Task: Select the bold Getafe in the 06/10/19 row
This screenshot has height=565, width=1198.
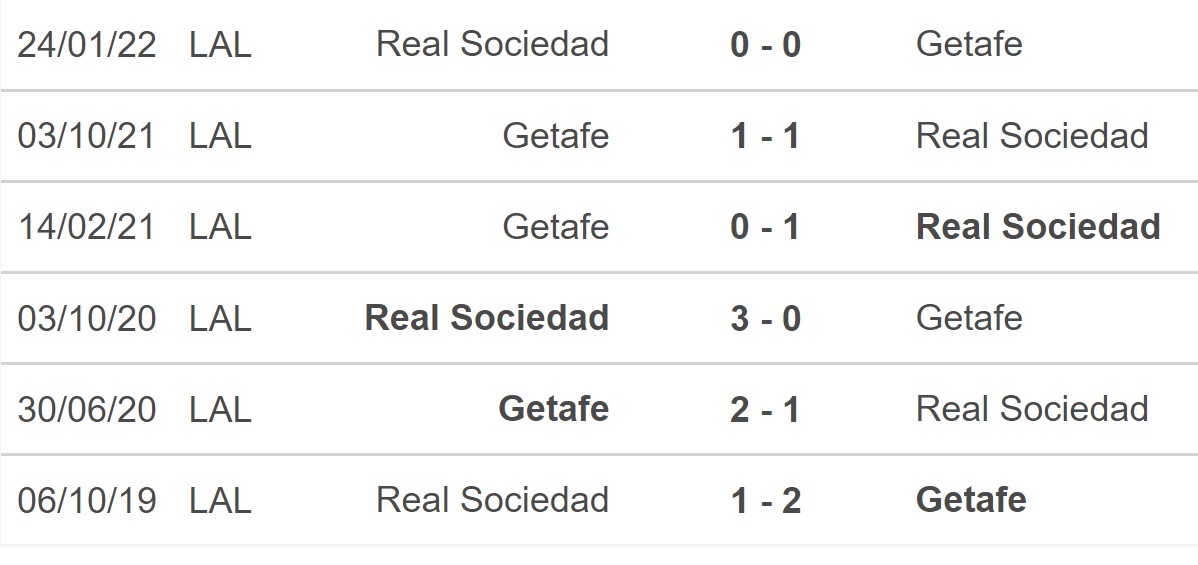Action: (x=971, y=500)
